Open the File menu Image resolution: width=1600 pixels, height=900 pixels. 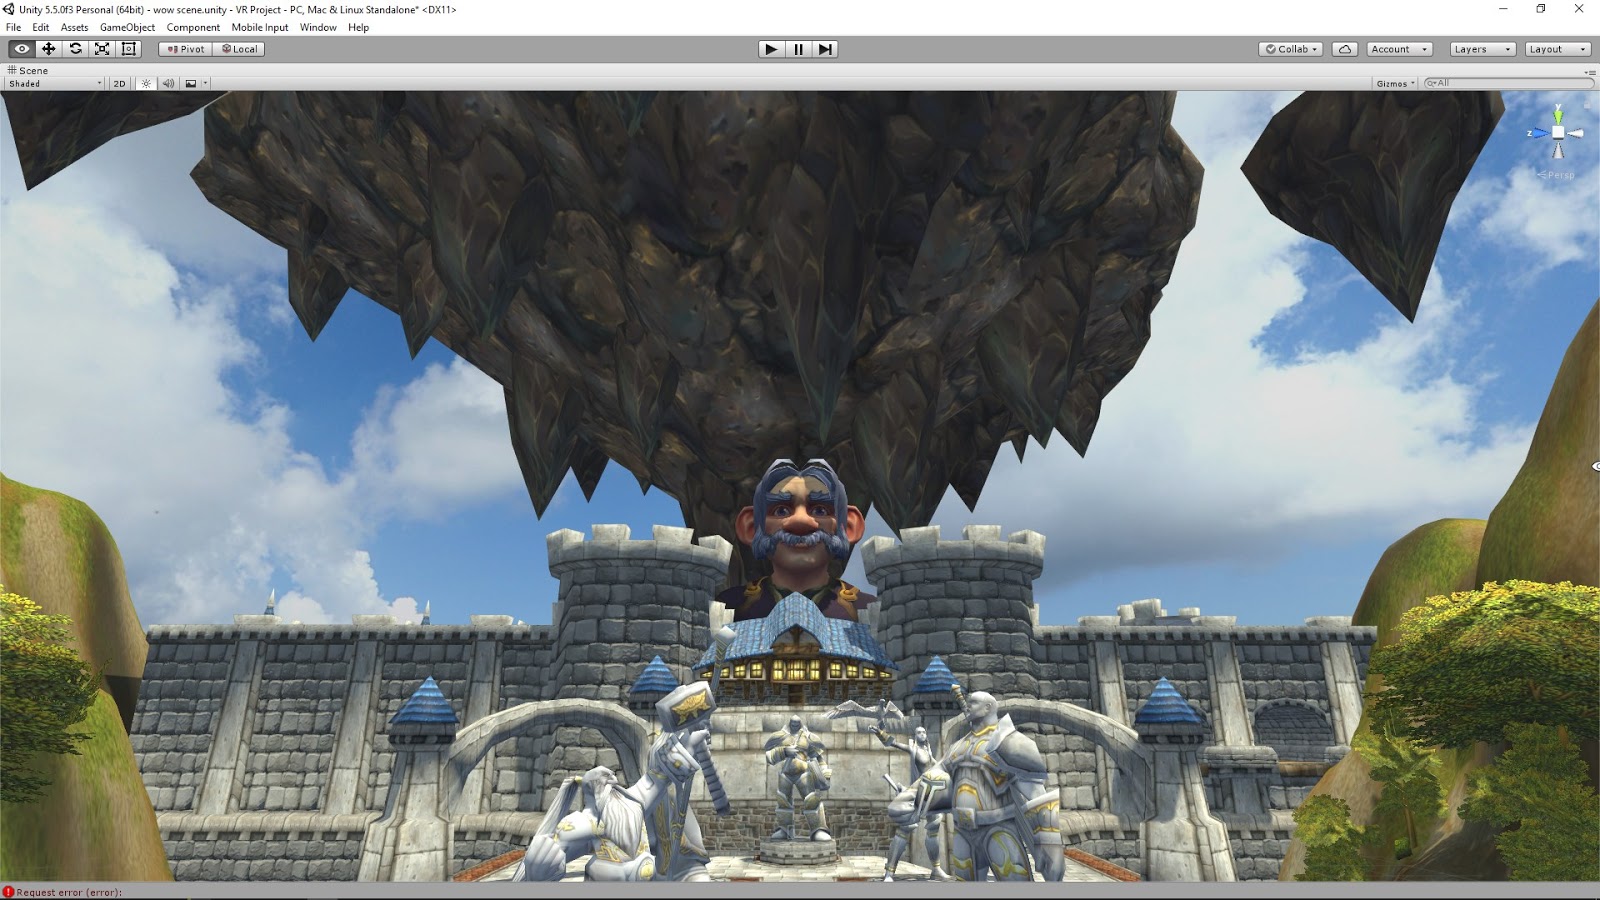[x=13, y=27]
